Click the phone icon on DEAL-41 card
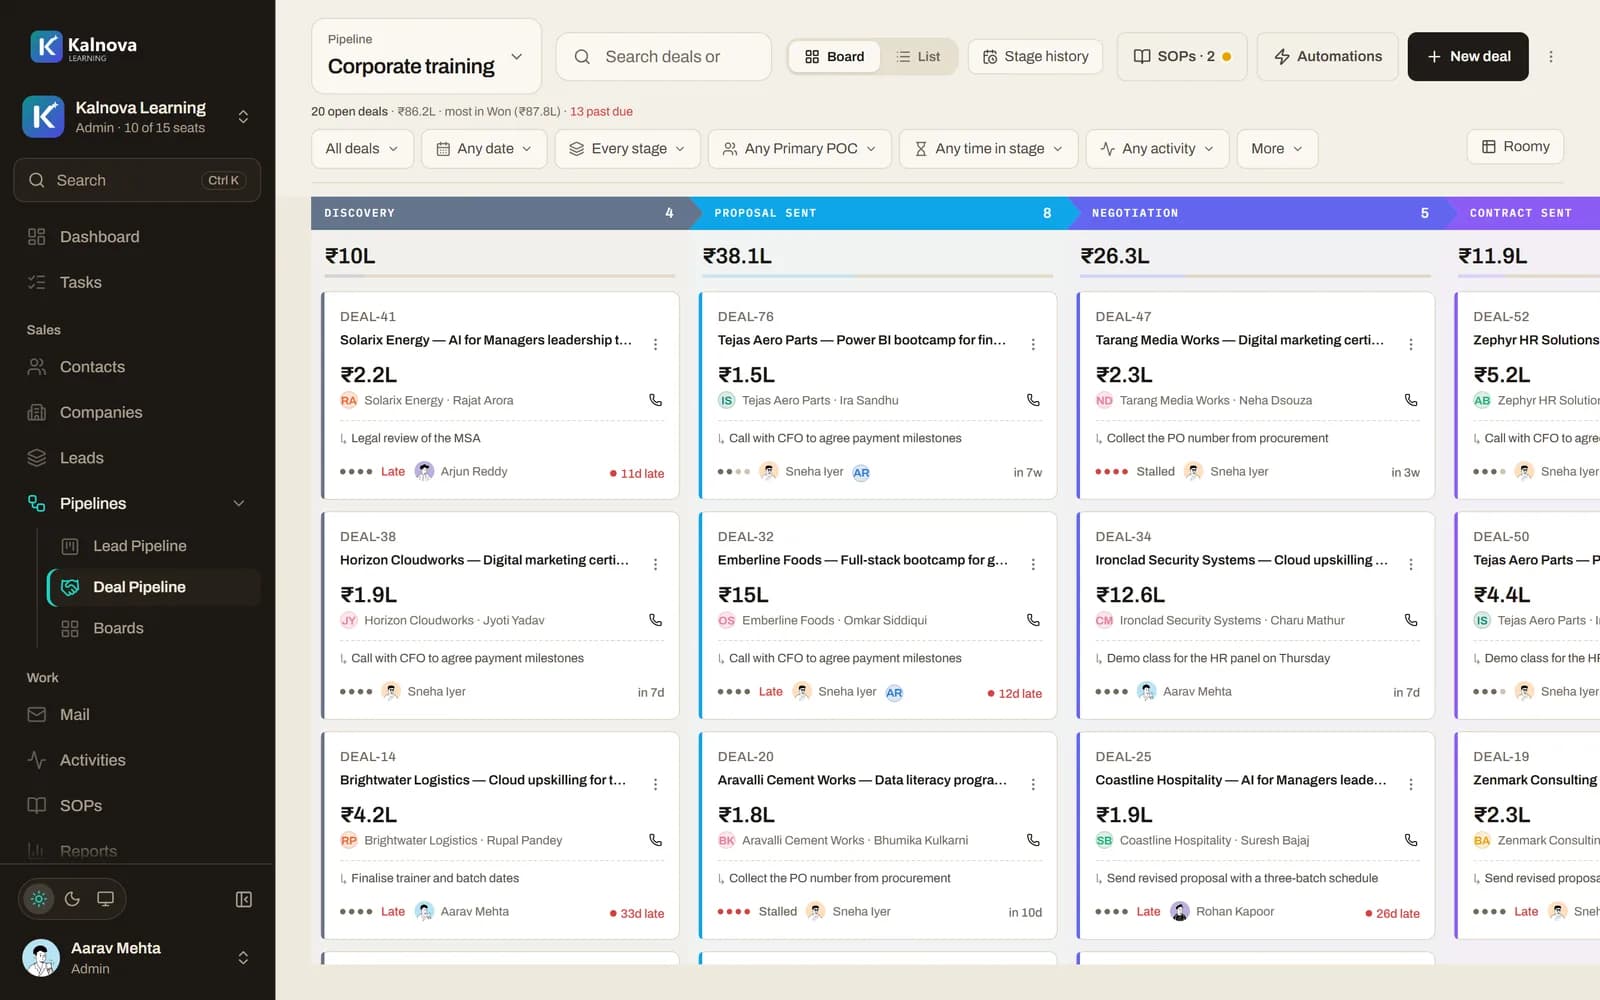Screen dimensions: 1600x1000 point(655,400)
